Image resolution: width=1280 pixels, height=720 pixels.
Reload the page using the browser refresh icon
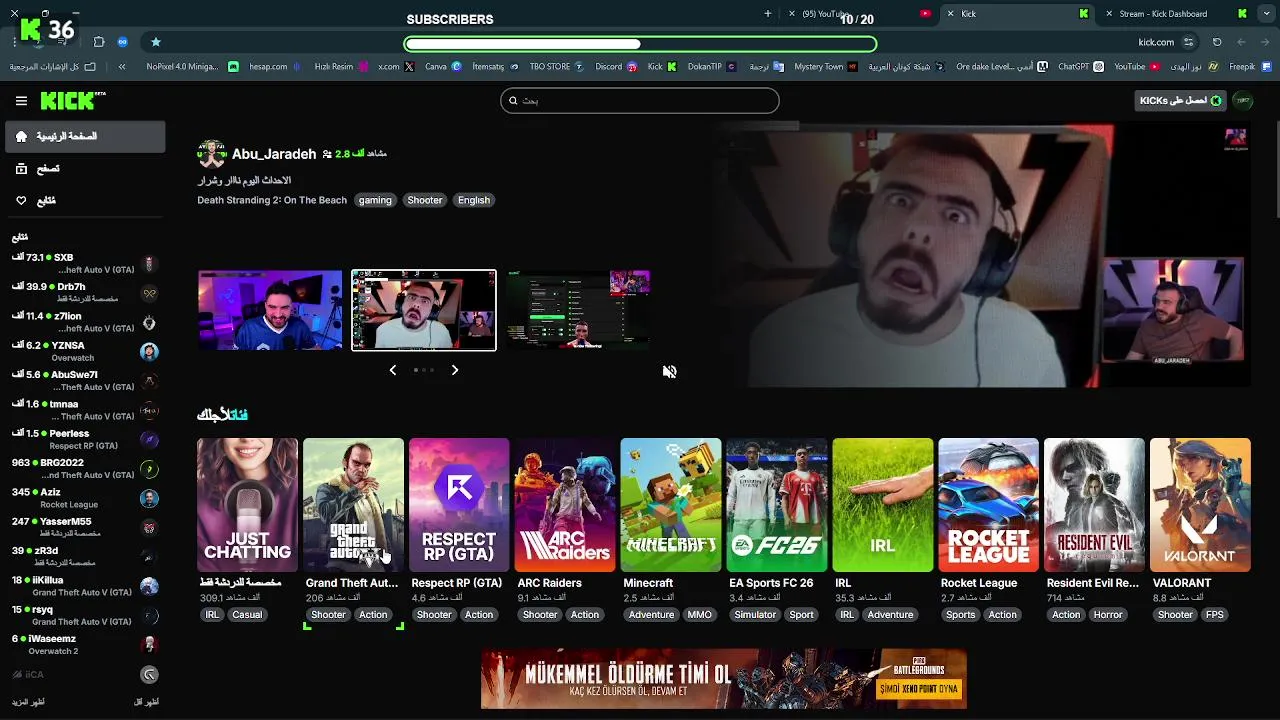1217,42
